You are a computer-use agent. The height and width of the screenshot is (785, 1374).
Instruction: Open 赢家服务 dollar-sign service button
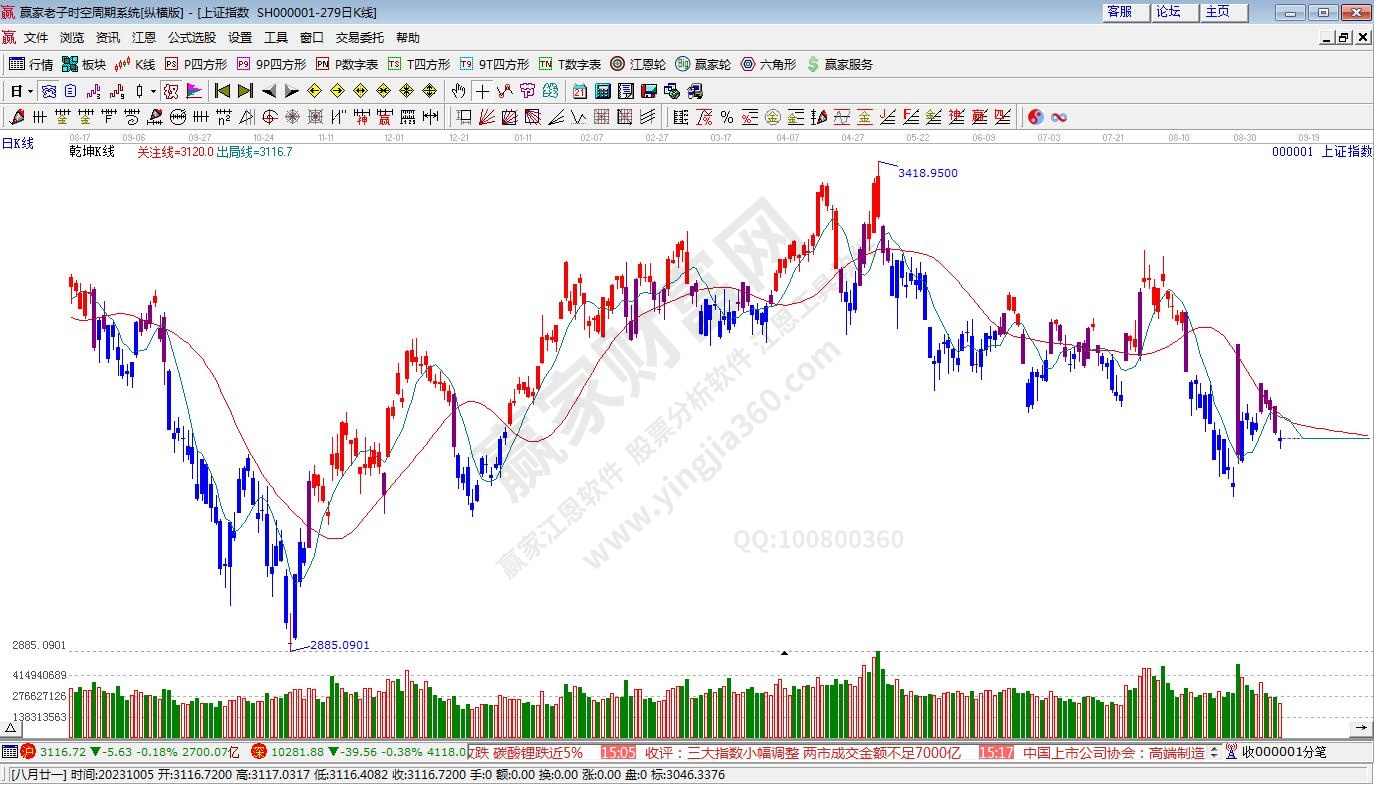coord(839,64)
